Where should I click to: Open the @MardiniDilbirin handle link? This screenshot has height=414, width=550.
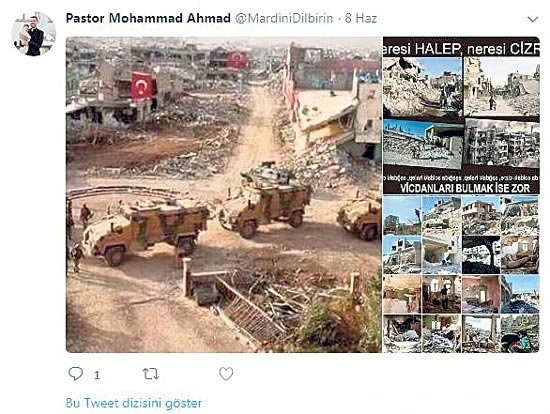point(283,18)
